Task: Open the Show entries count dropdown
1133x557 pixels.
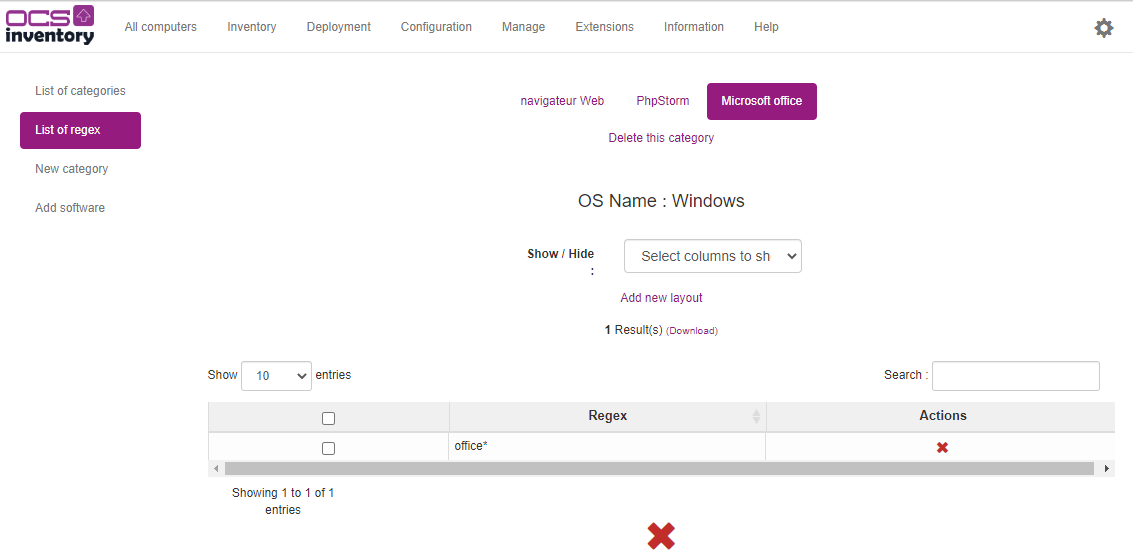Action: (x=276, y=376)
